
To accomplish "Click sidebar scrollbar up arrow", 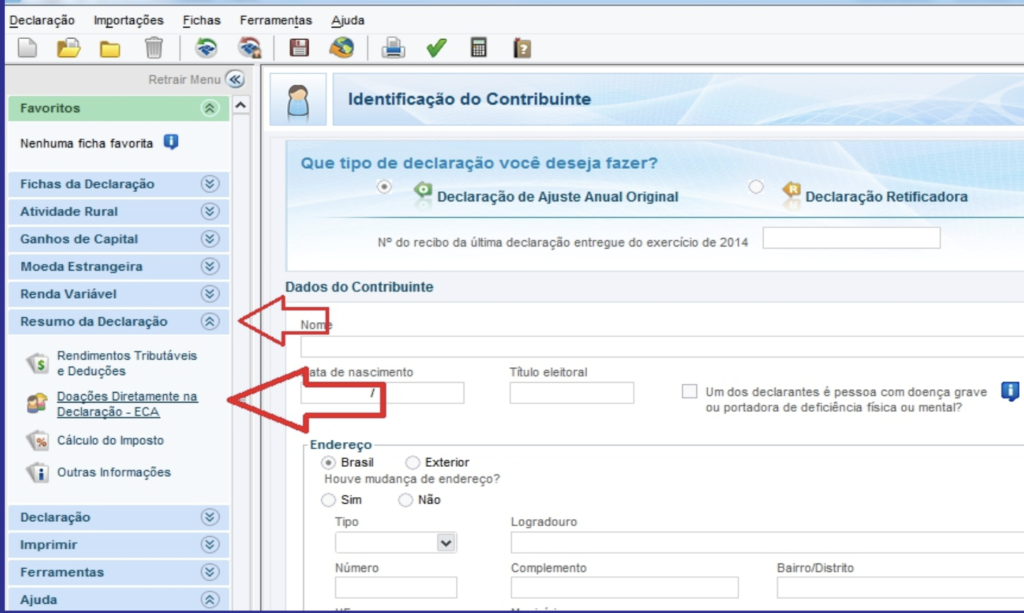I will [241, 105].
